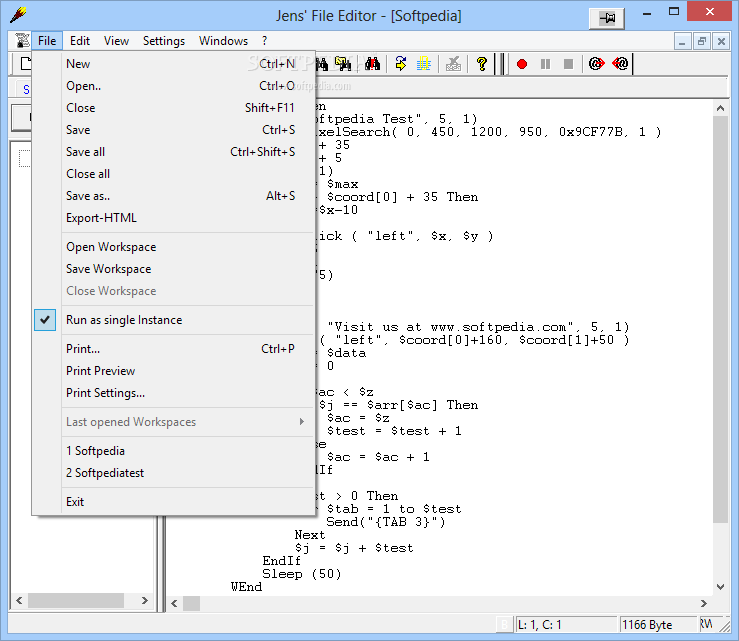Click the red-marked binoculars search icon

[372, 64]
